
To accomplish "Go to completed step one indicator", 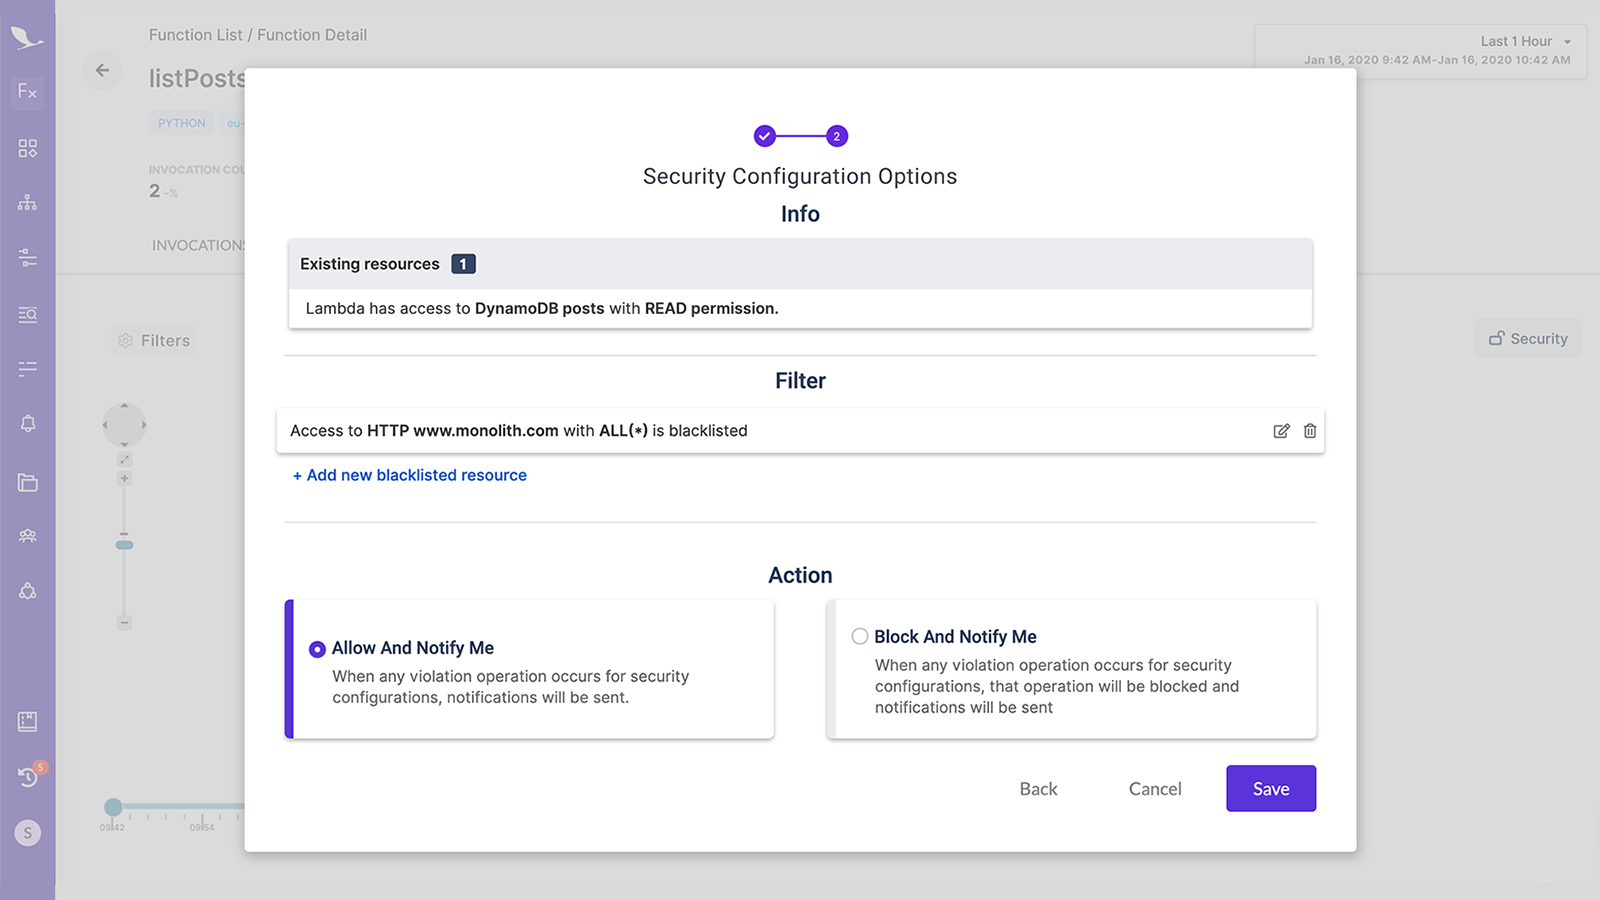I will (x=765, y=136).
